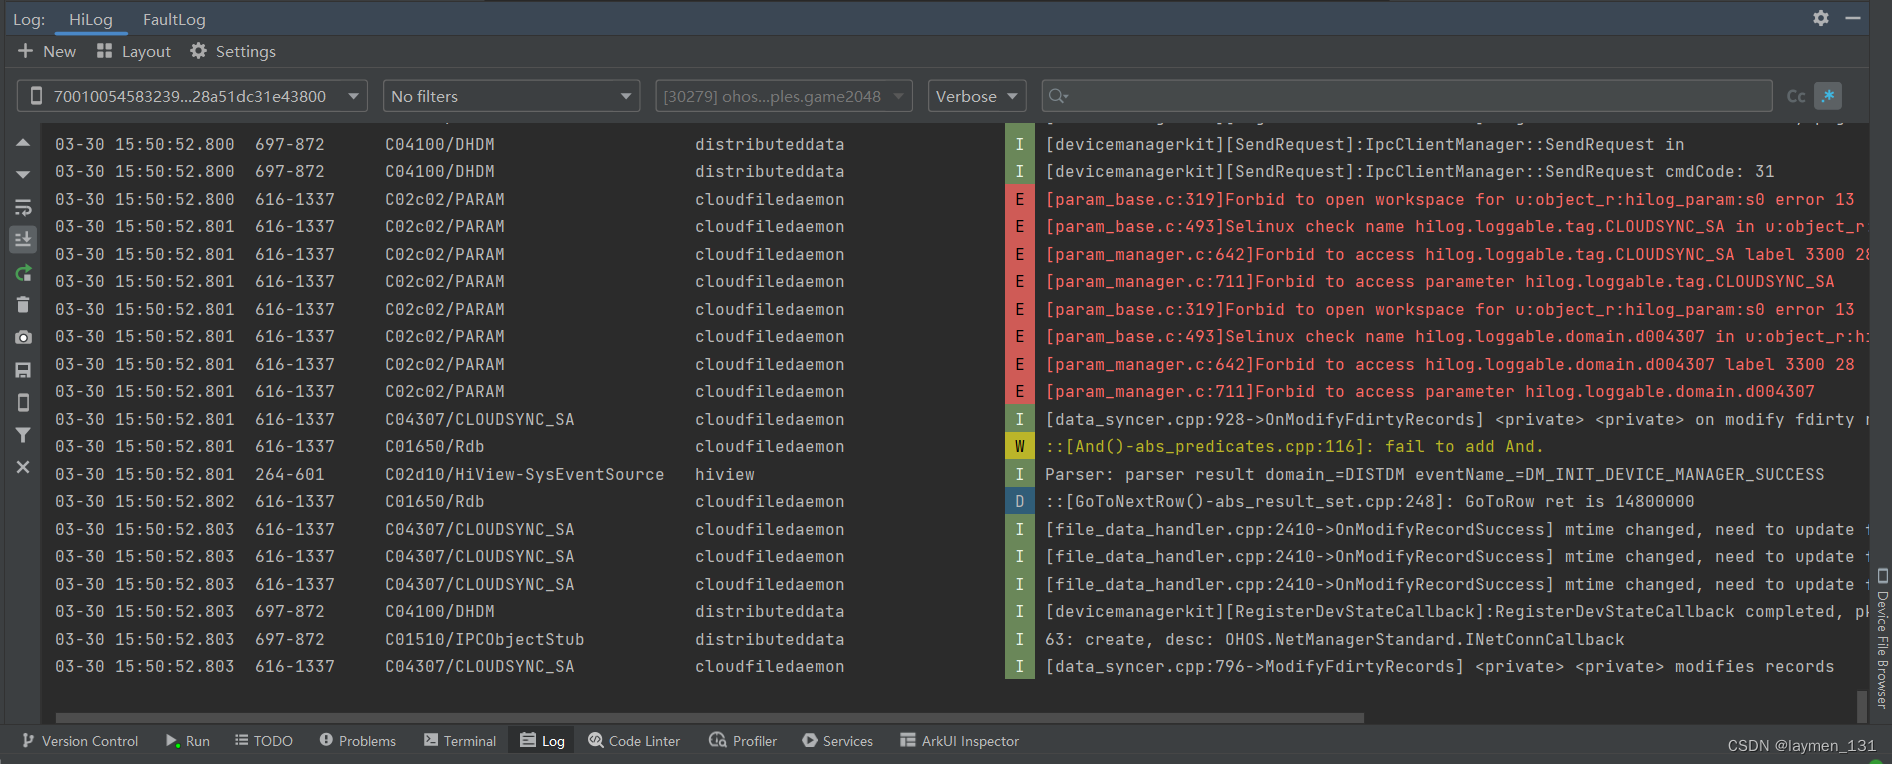Click the log search input field
Image resolution: width=1892 pixels, height=764 pixels.
point(1407,96)
